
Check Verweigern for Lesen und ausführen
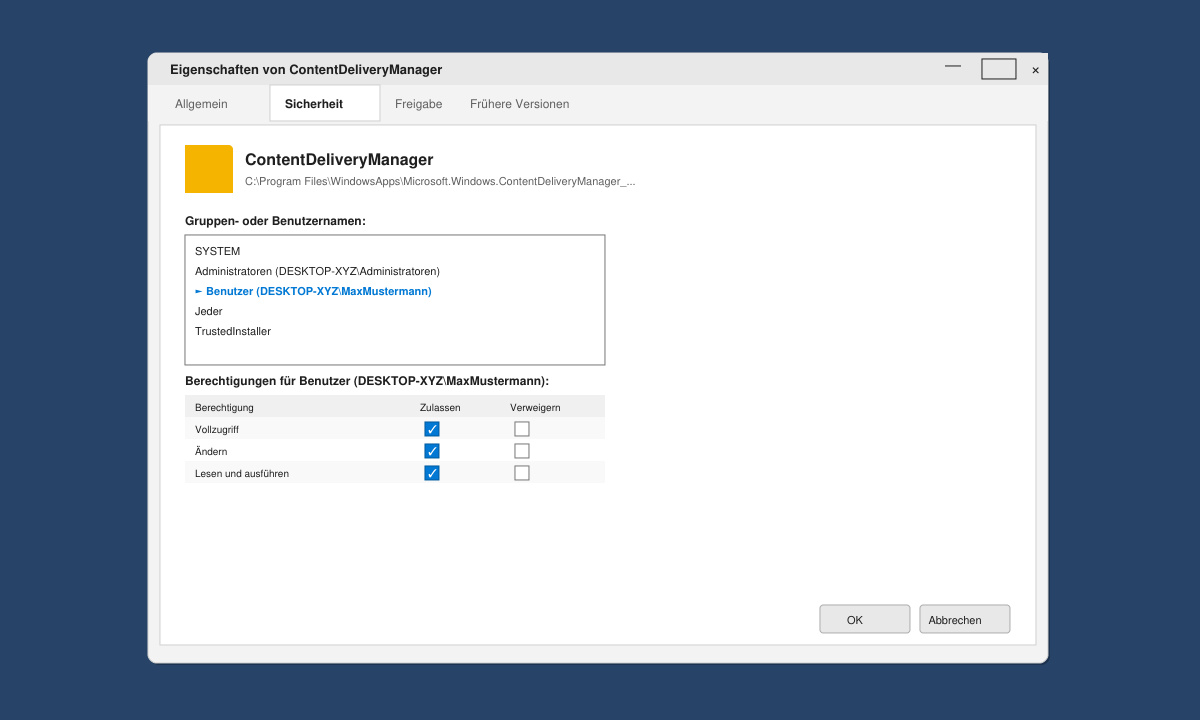click(x=522, y=473)
